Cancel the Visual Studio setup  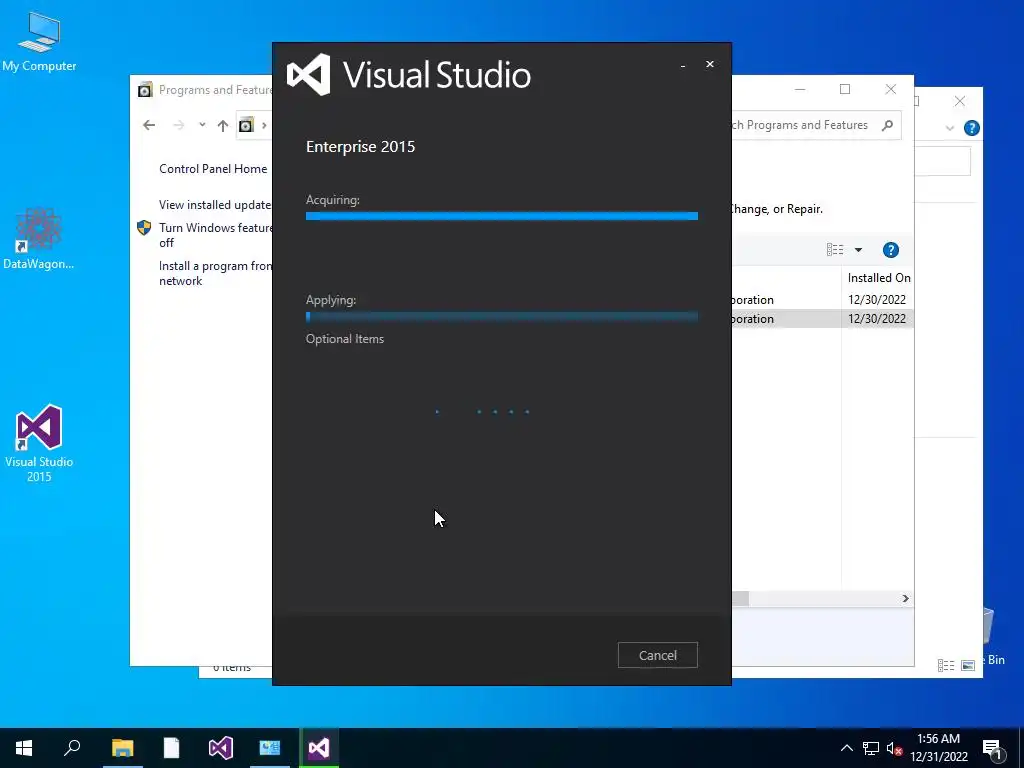pos(657,655)
